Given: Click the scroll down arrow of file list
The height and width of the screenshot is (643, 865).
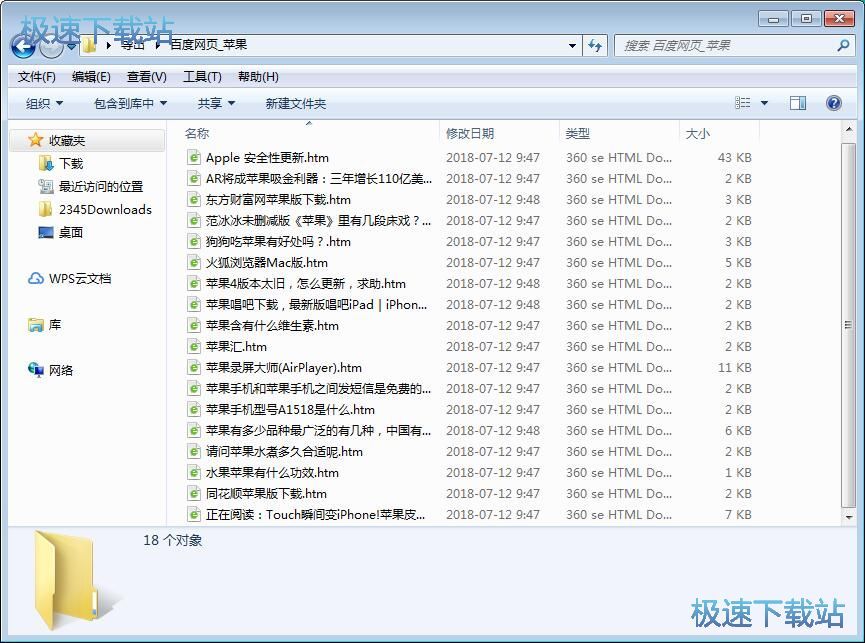Looking at the screenshot, I should tap(848, 517).
